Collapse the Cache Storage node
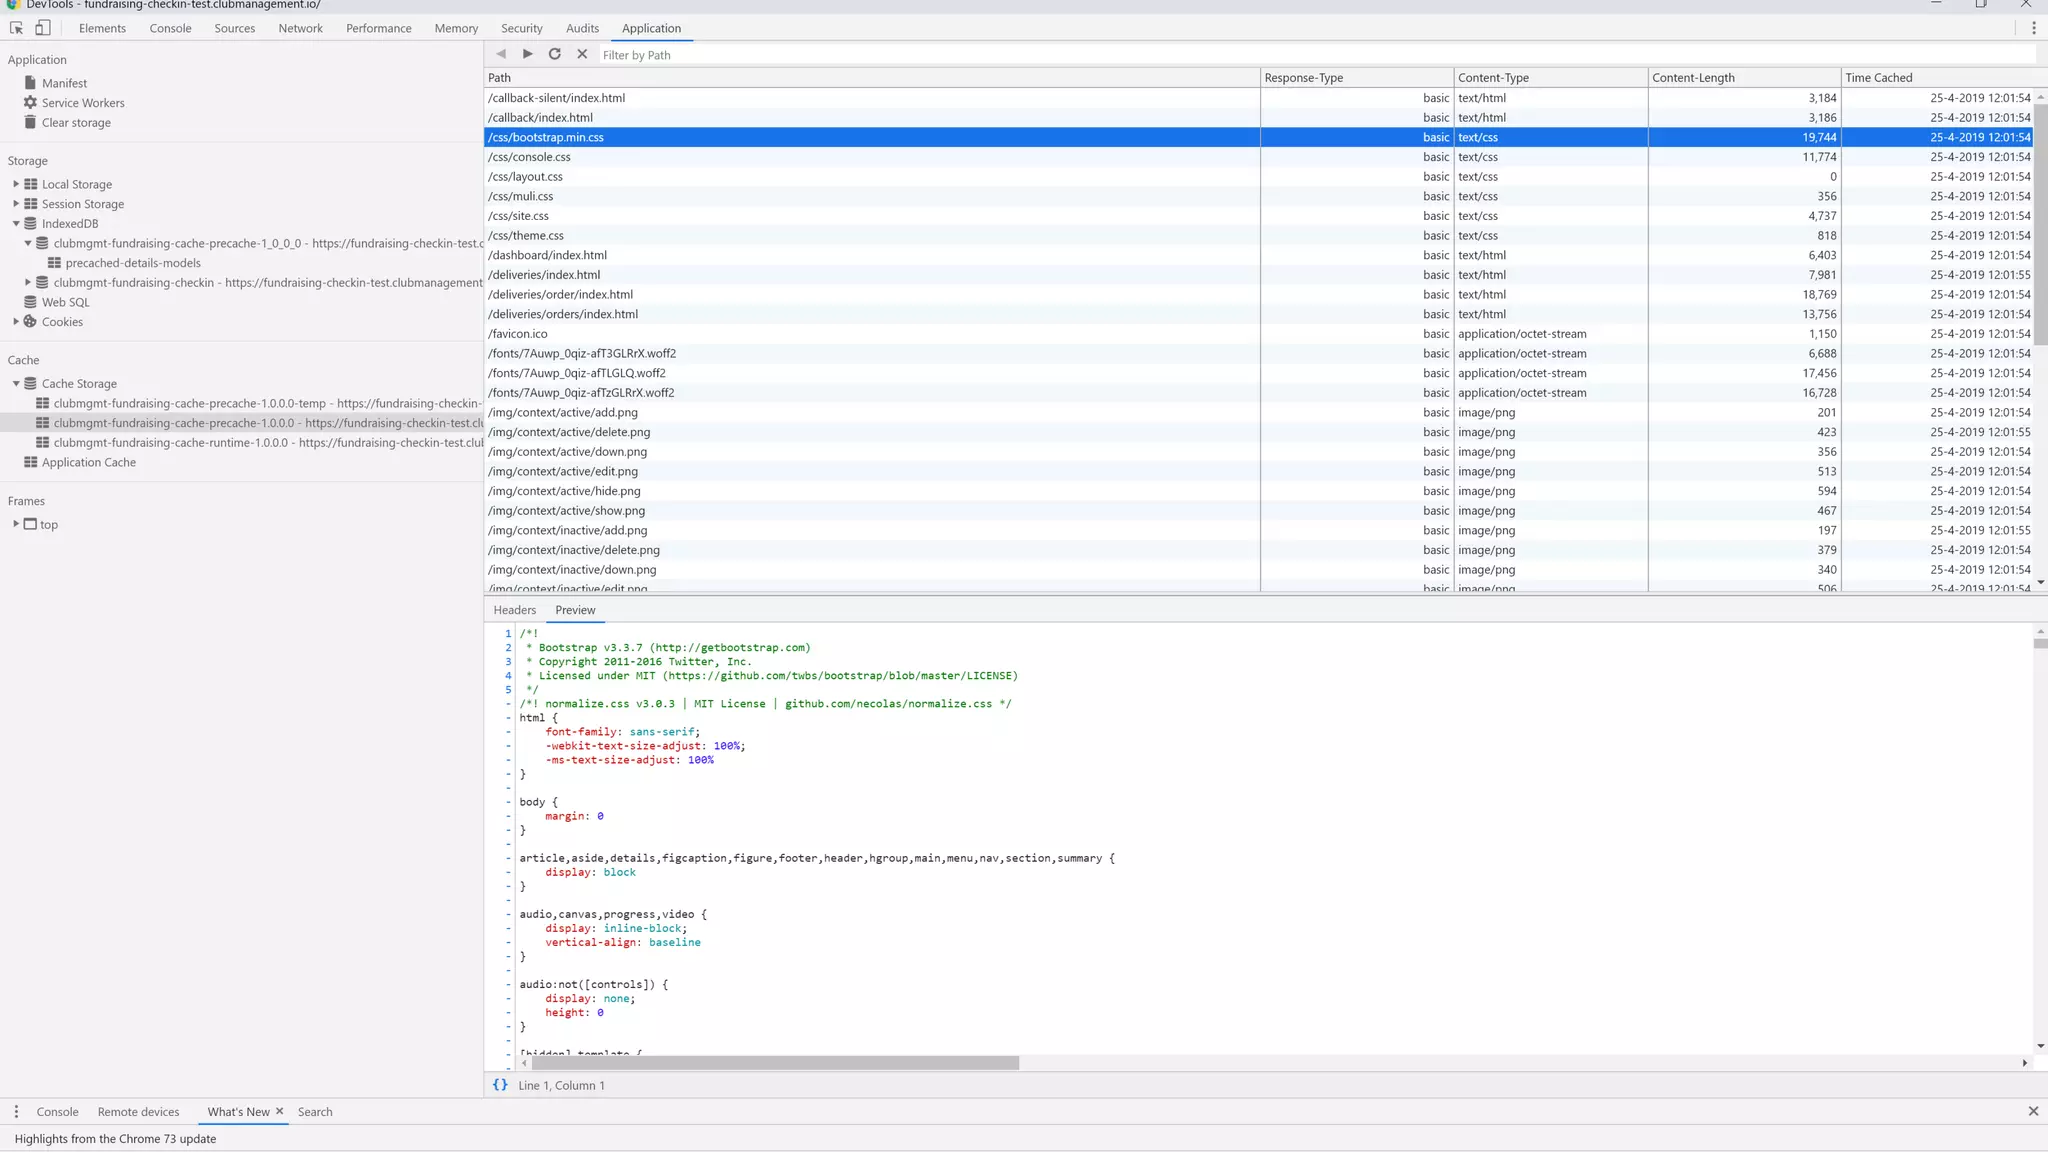 click(16, 384)
